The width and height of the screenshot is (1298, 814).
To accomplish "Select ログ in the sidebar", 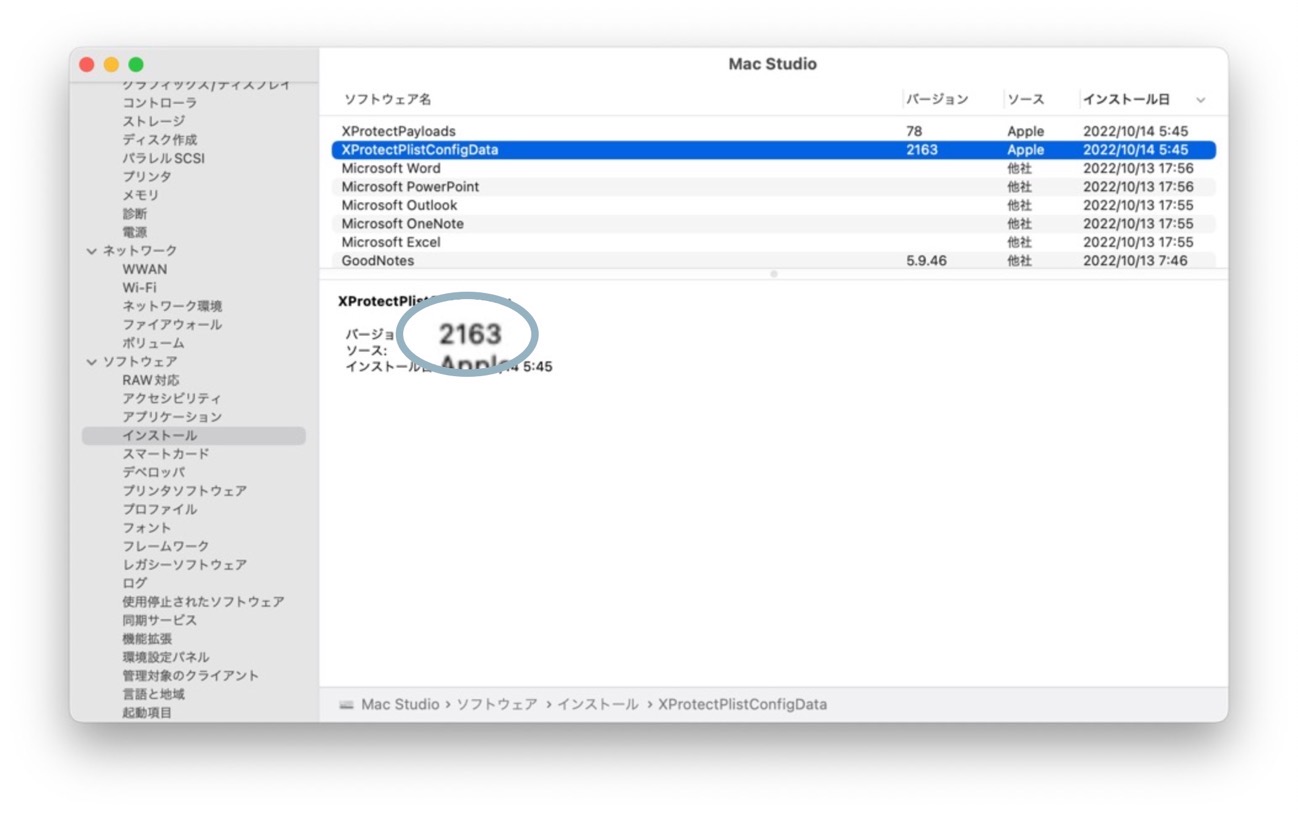I will 135,583.
